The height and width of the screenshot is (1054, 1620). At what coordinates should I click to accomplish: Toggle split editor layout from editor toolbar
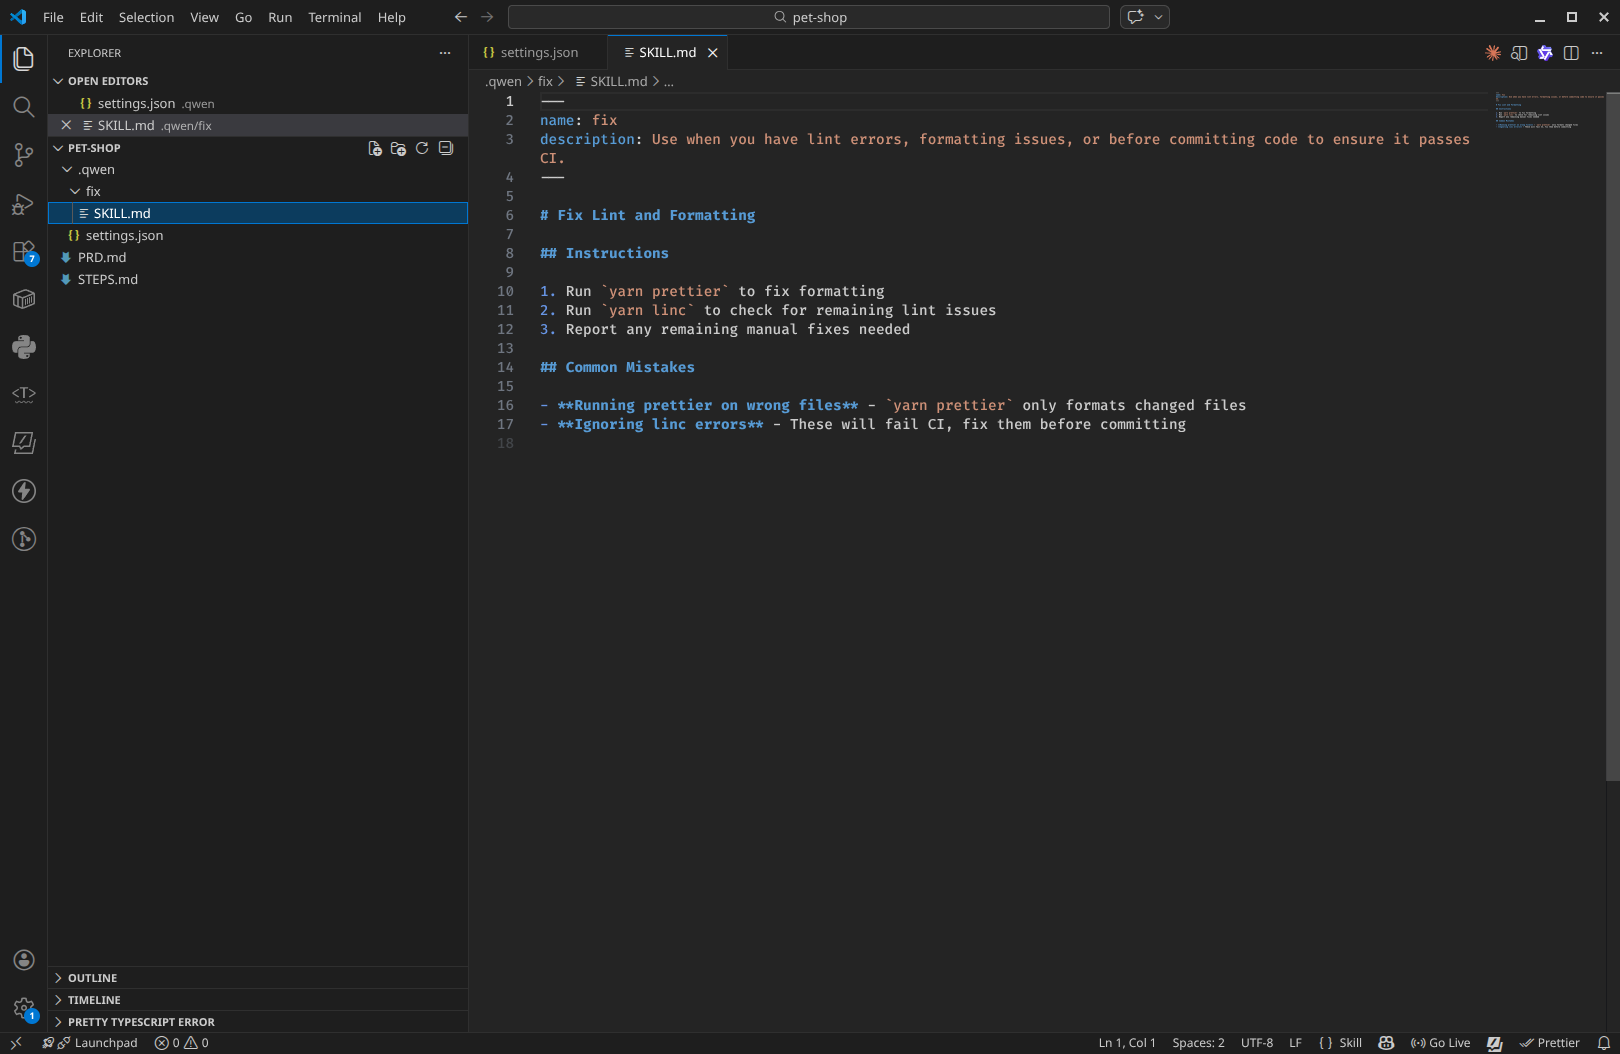[x=1571, y=52]
